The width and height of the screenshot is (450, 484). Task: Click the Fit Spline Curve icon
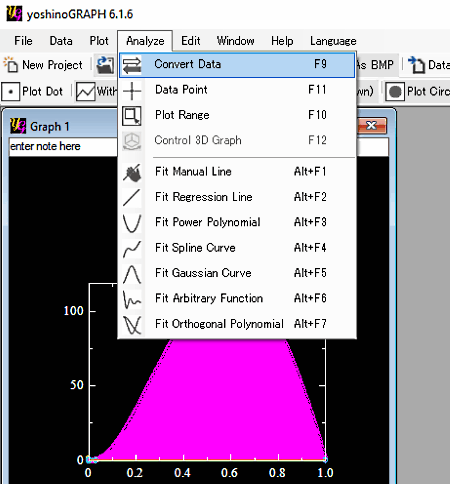[x=132, y=249]
